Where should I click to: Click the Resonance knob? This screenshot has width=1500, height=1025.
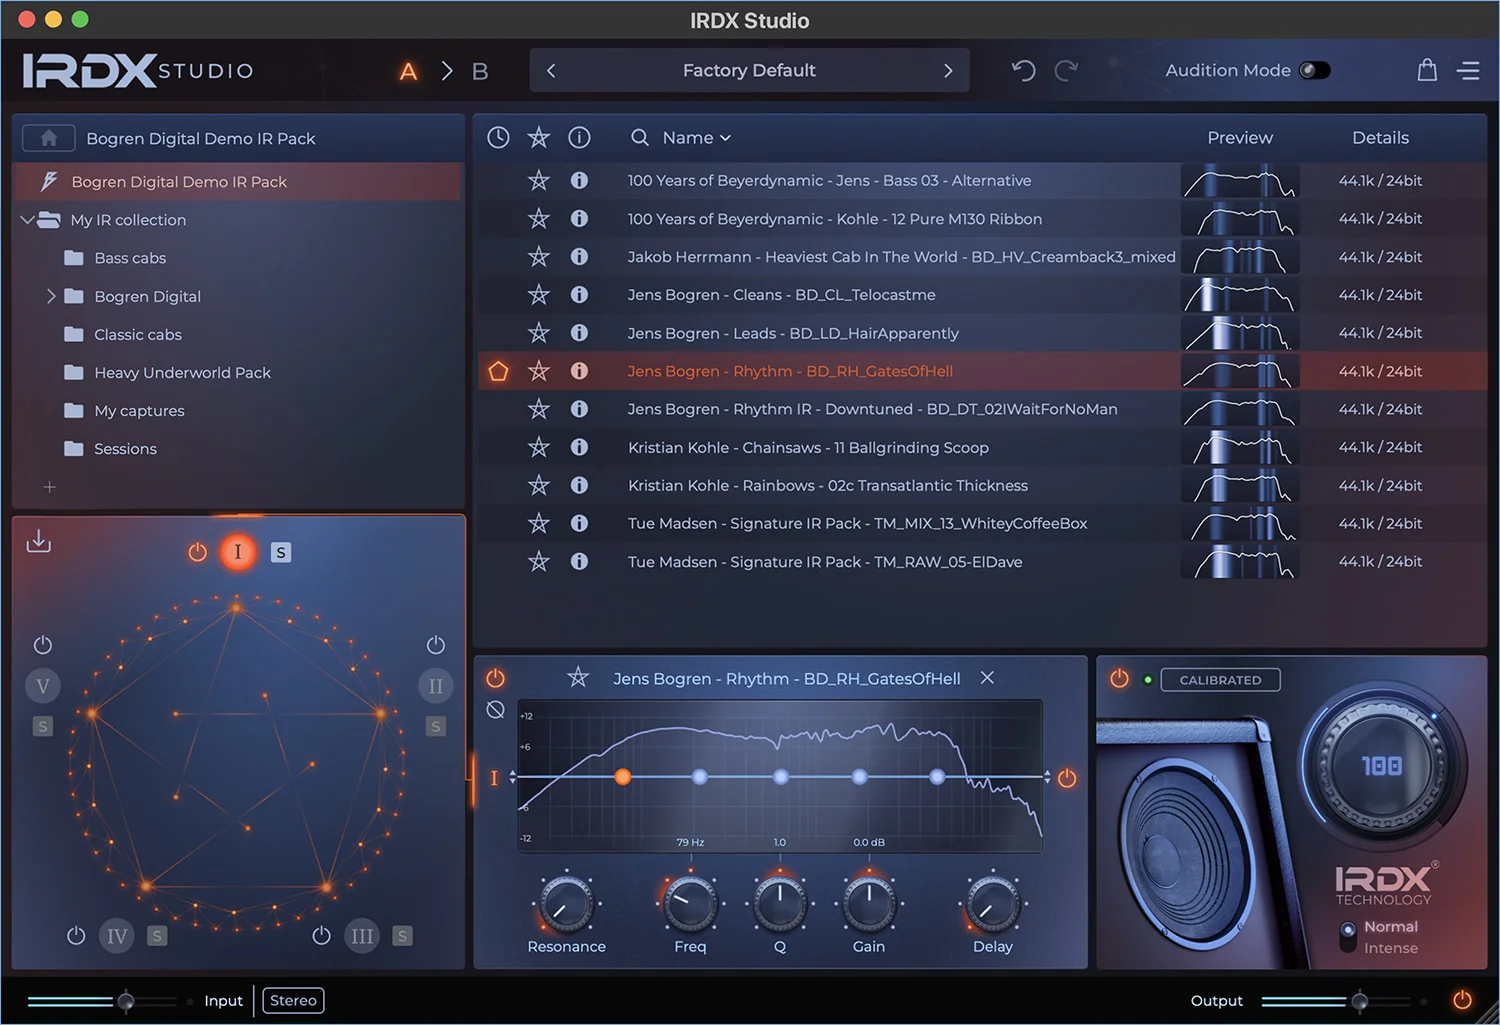click(x=566, y=903)
